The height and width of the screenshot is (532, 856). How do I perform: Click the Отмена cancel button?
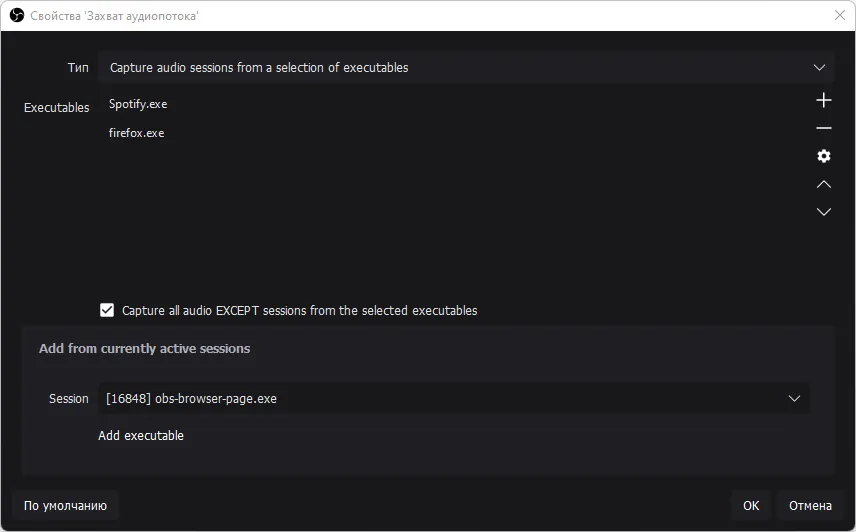click(810, 506)
